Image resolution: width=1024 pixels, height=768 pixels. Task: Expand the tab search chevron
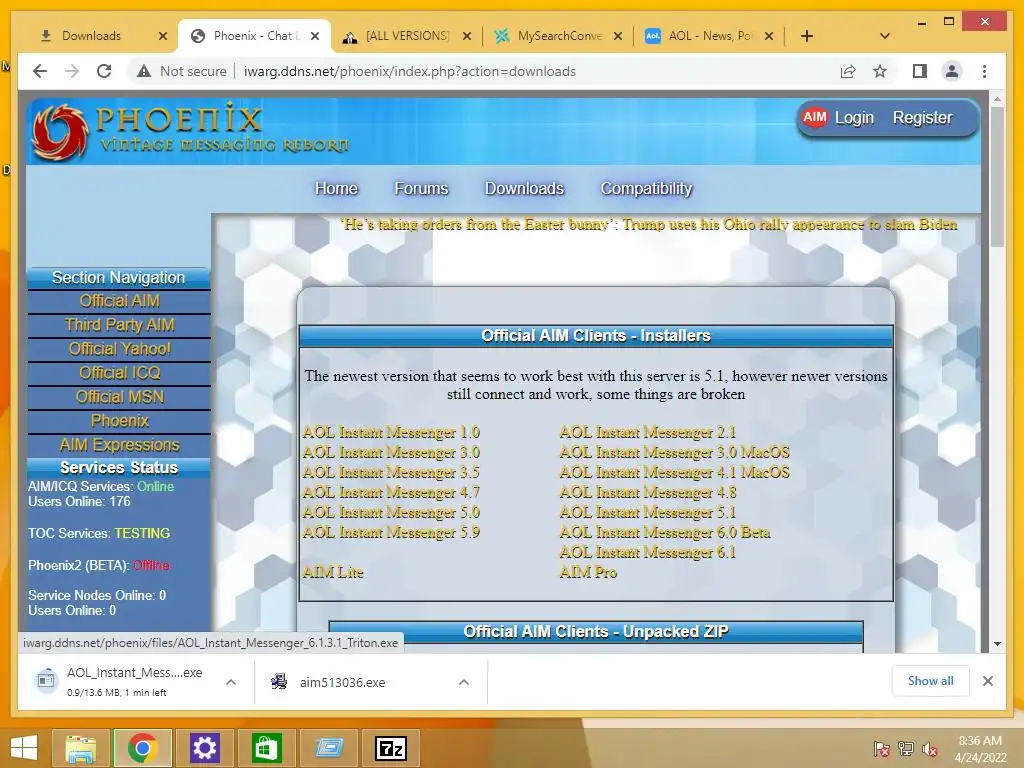pos(885,36)
